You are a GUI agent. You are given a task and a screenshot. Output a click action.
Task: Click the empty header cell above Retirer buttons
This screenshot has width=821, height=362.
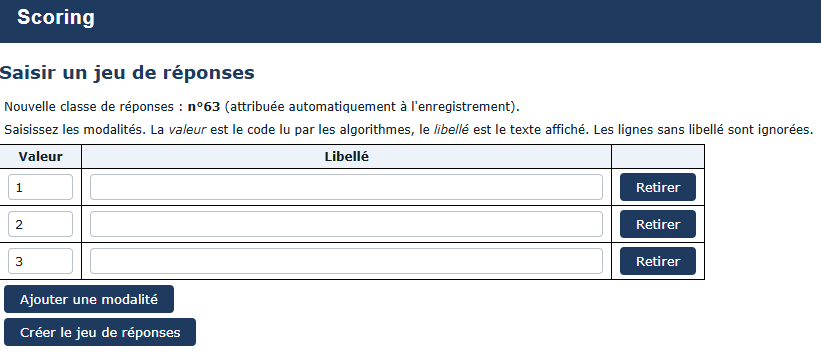coord(658,157)
